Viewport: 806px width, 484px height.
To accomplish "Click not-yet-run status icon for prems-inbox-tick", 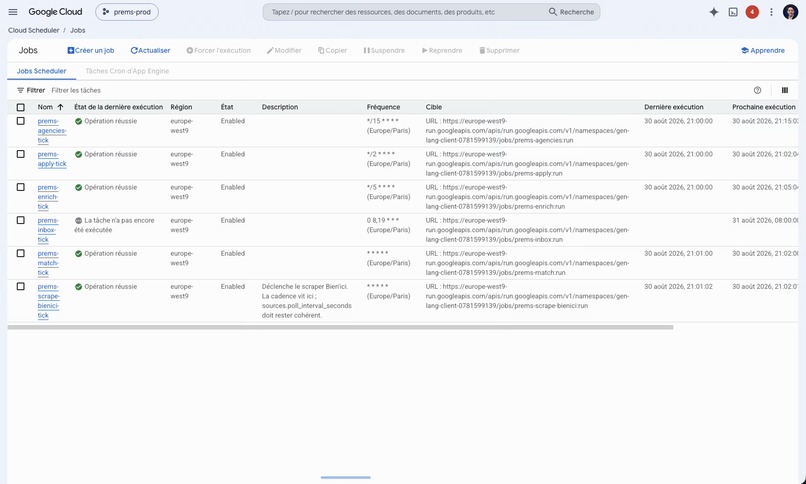I will click(79, 220).
